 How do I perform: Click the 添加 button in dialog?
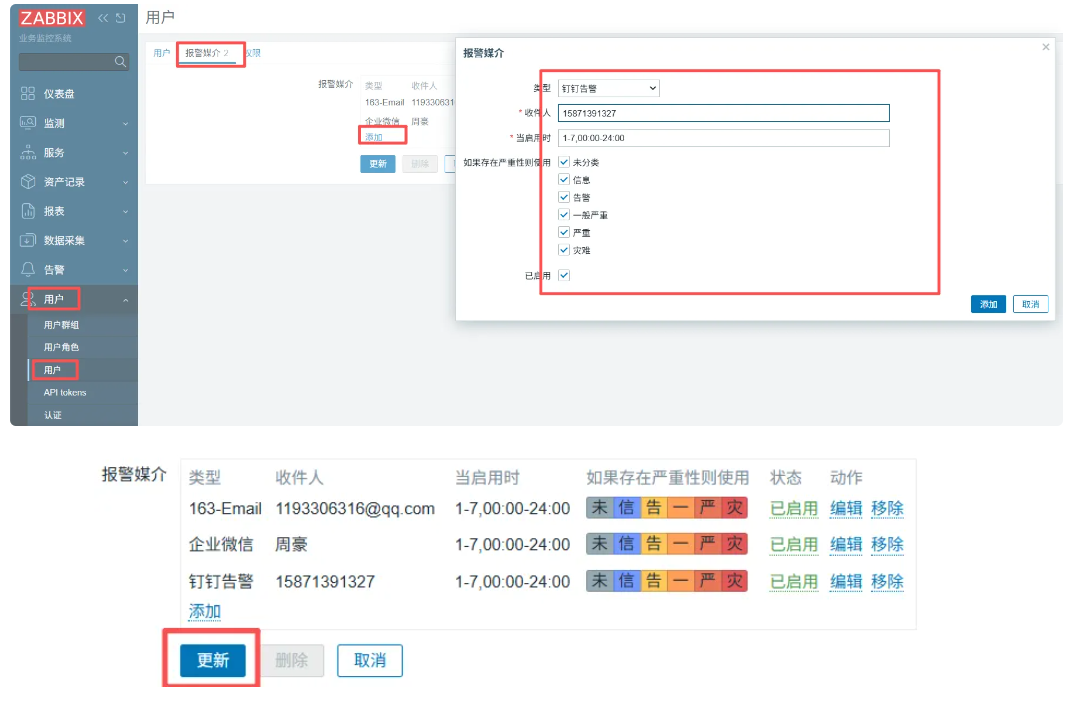tap(988, 304)
